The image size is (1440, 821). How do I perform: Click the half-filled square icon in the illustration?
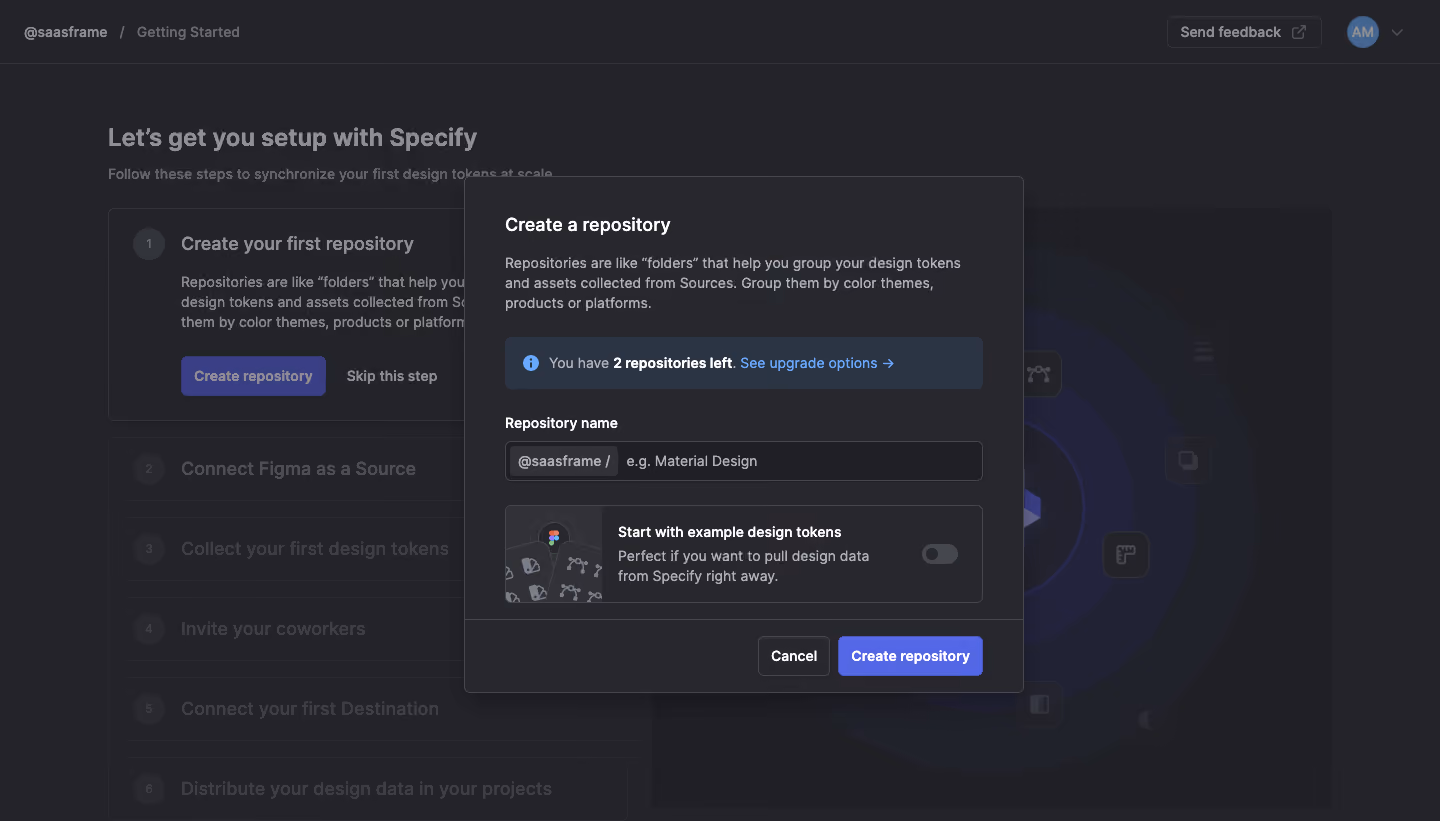1040,705
